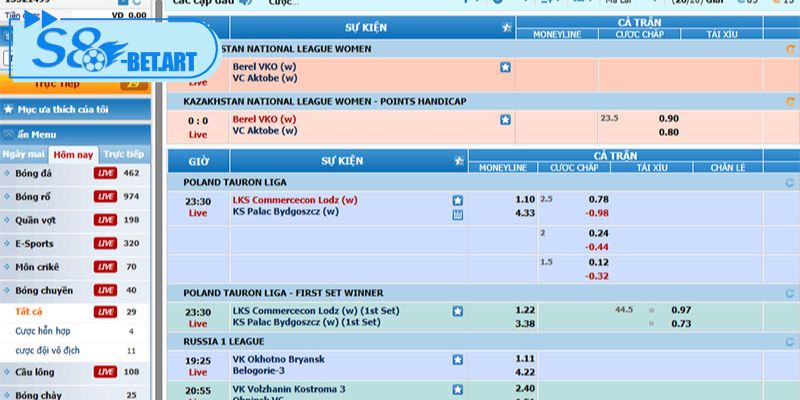Click the LIVE badge next to Cầu lông
Viewport: 800px width, 400px height.
coord(105,372)
